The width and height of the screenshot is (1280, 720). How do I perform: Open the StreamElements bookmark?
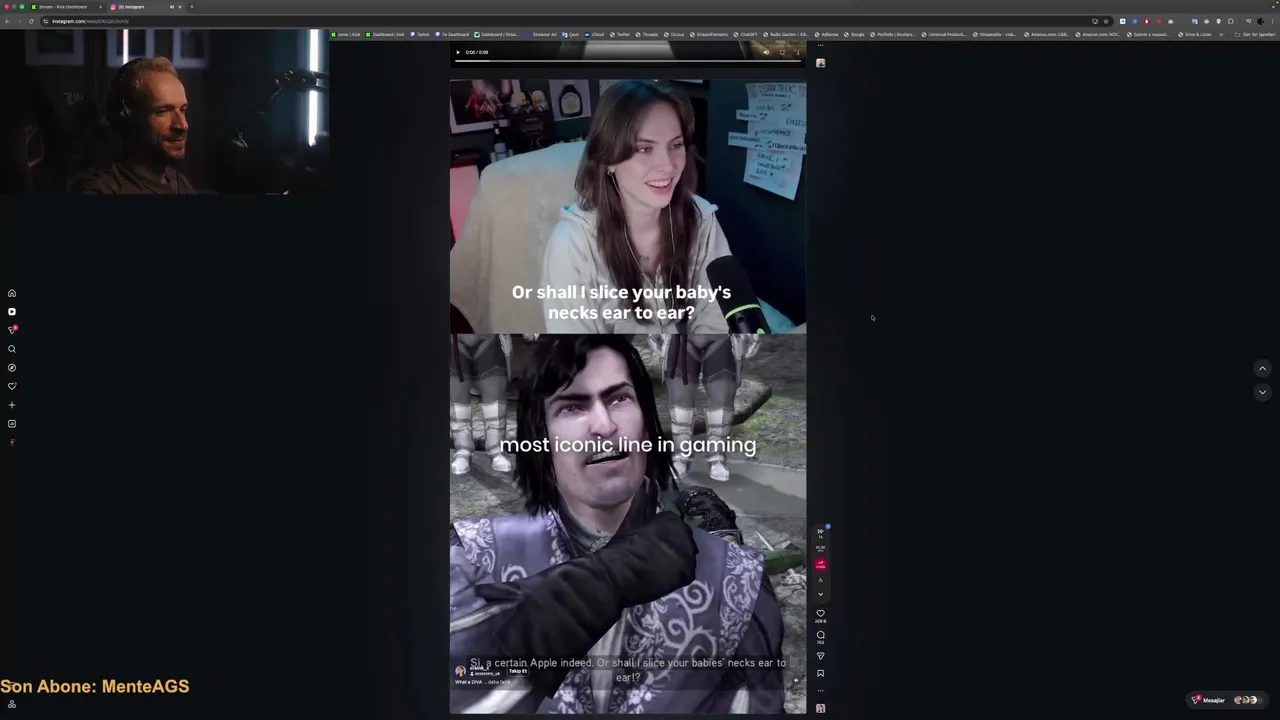point(708,34)
